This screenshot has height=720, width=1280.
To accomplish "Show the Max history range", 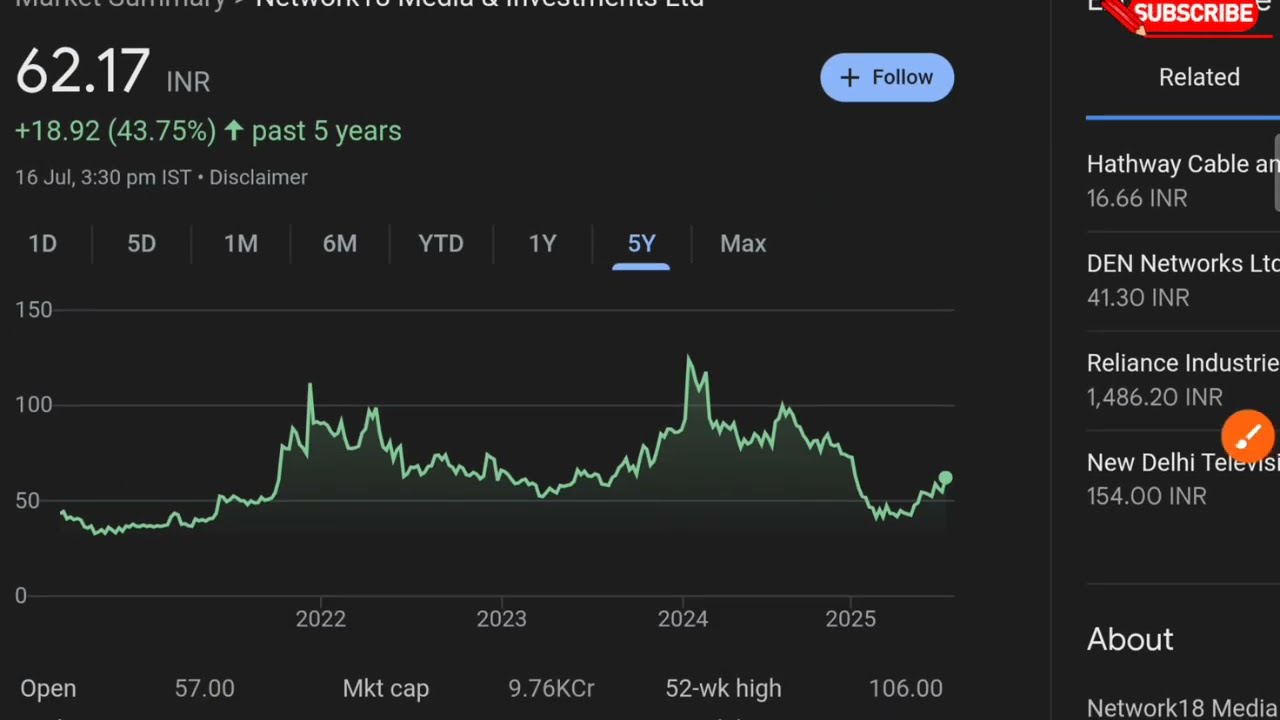I will pyautogui.click(x=743, y=244).
